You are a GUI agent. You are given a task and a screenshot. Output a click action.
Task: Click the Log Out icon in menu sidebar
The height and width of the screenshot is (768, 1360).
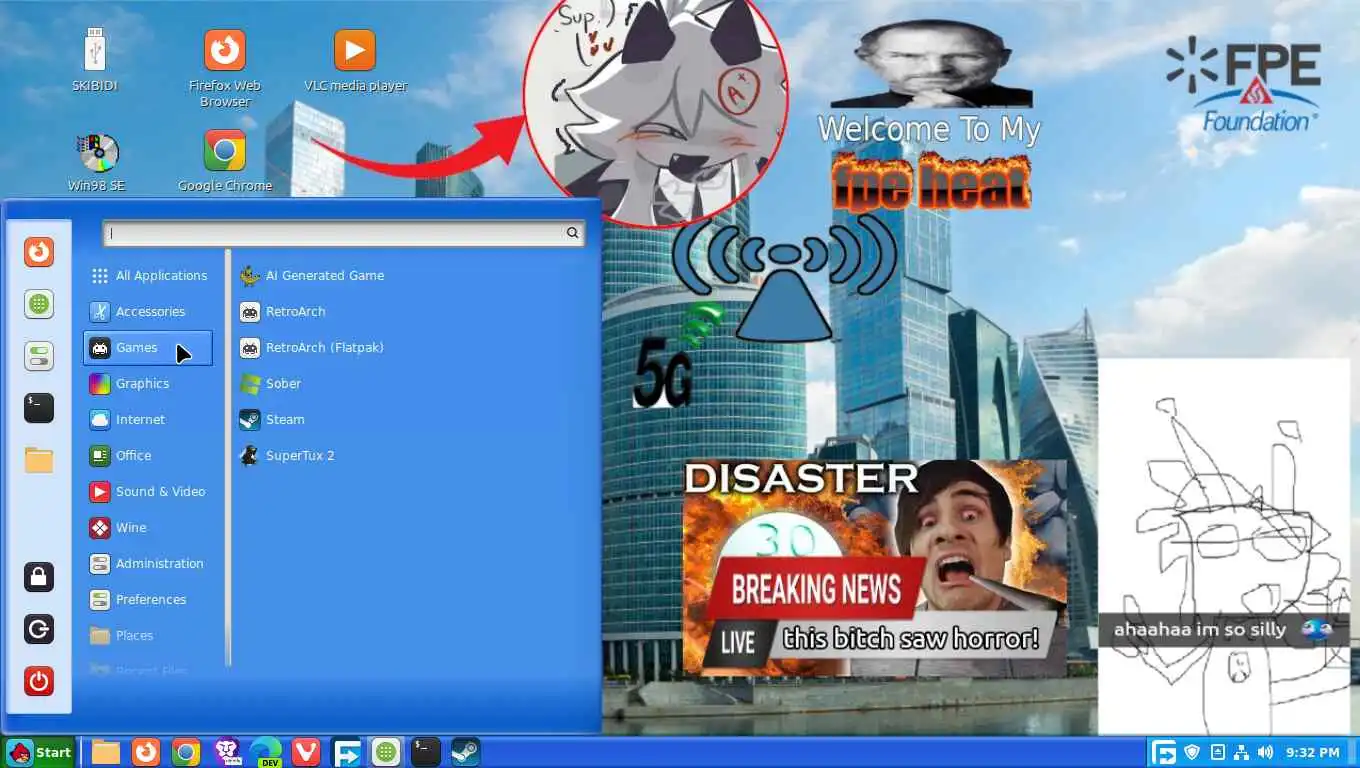click(39, 629)
